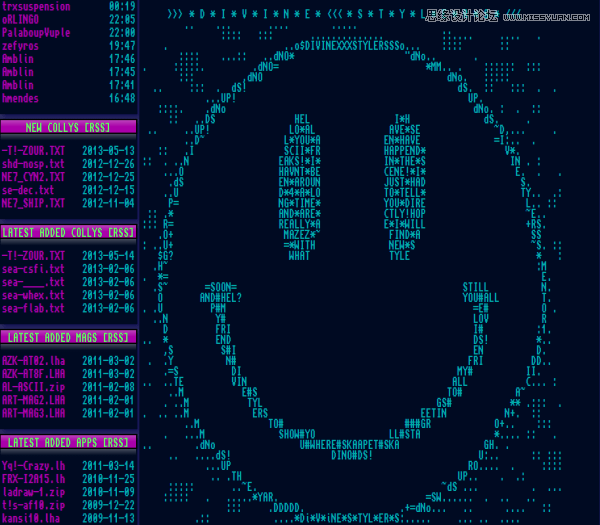Click the 00:19 time next to trxsuspension
The image size is (600, 525).
(x=122, y=7)
